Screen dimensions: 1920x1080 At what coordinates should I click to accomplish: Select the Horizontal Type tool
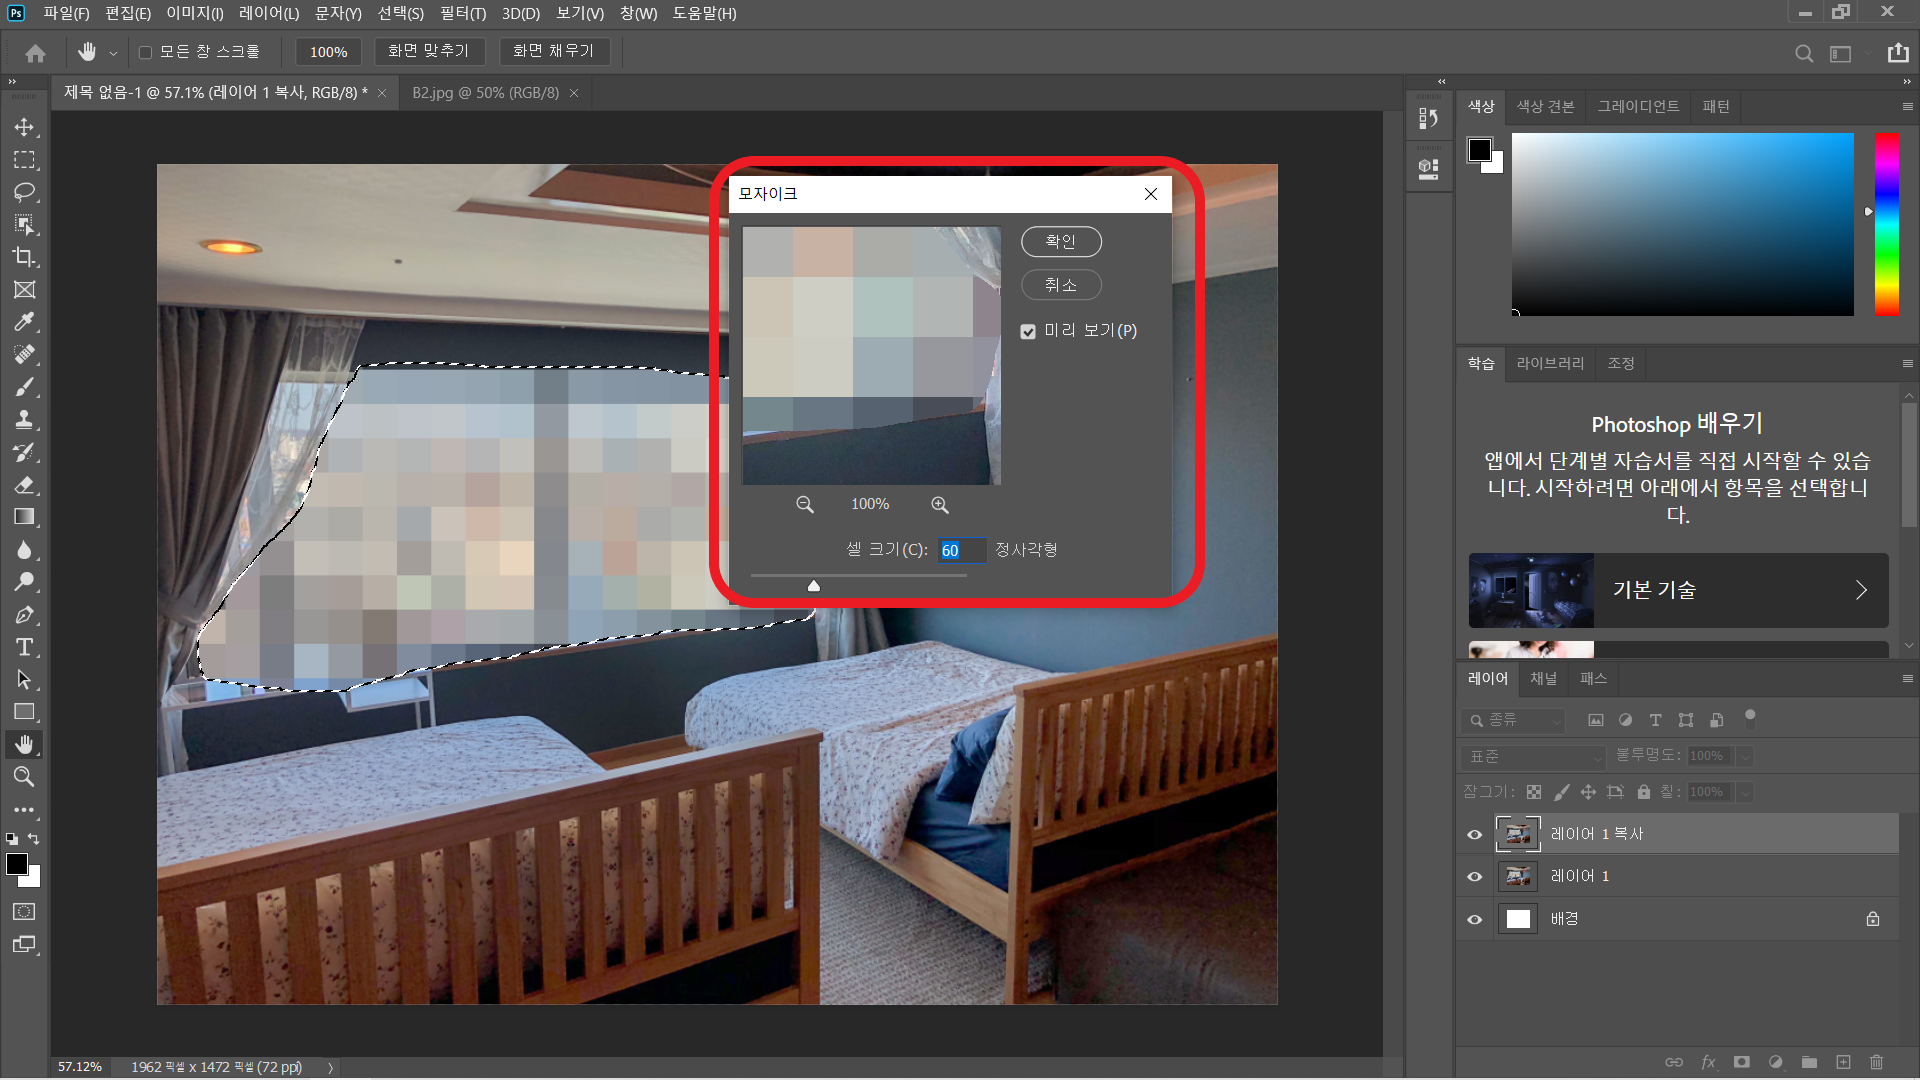coord(24,647)
